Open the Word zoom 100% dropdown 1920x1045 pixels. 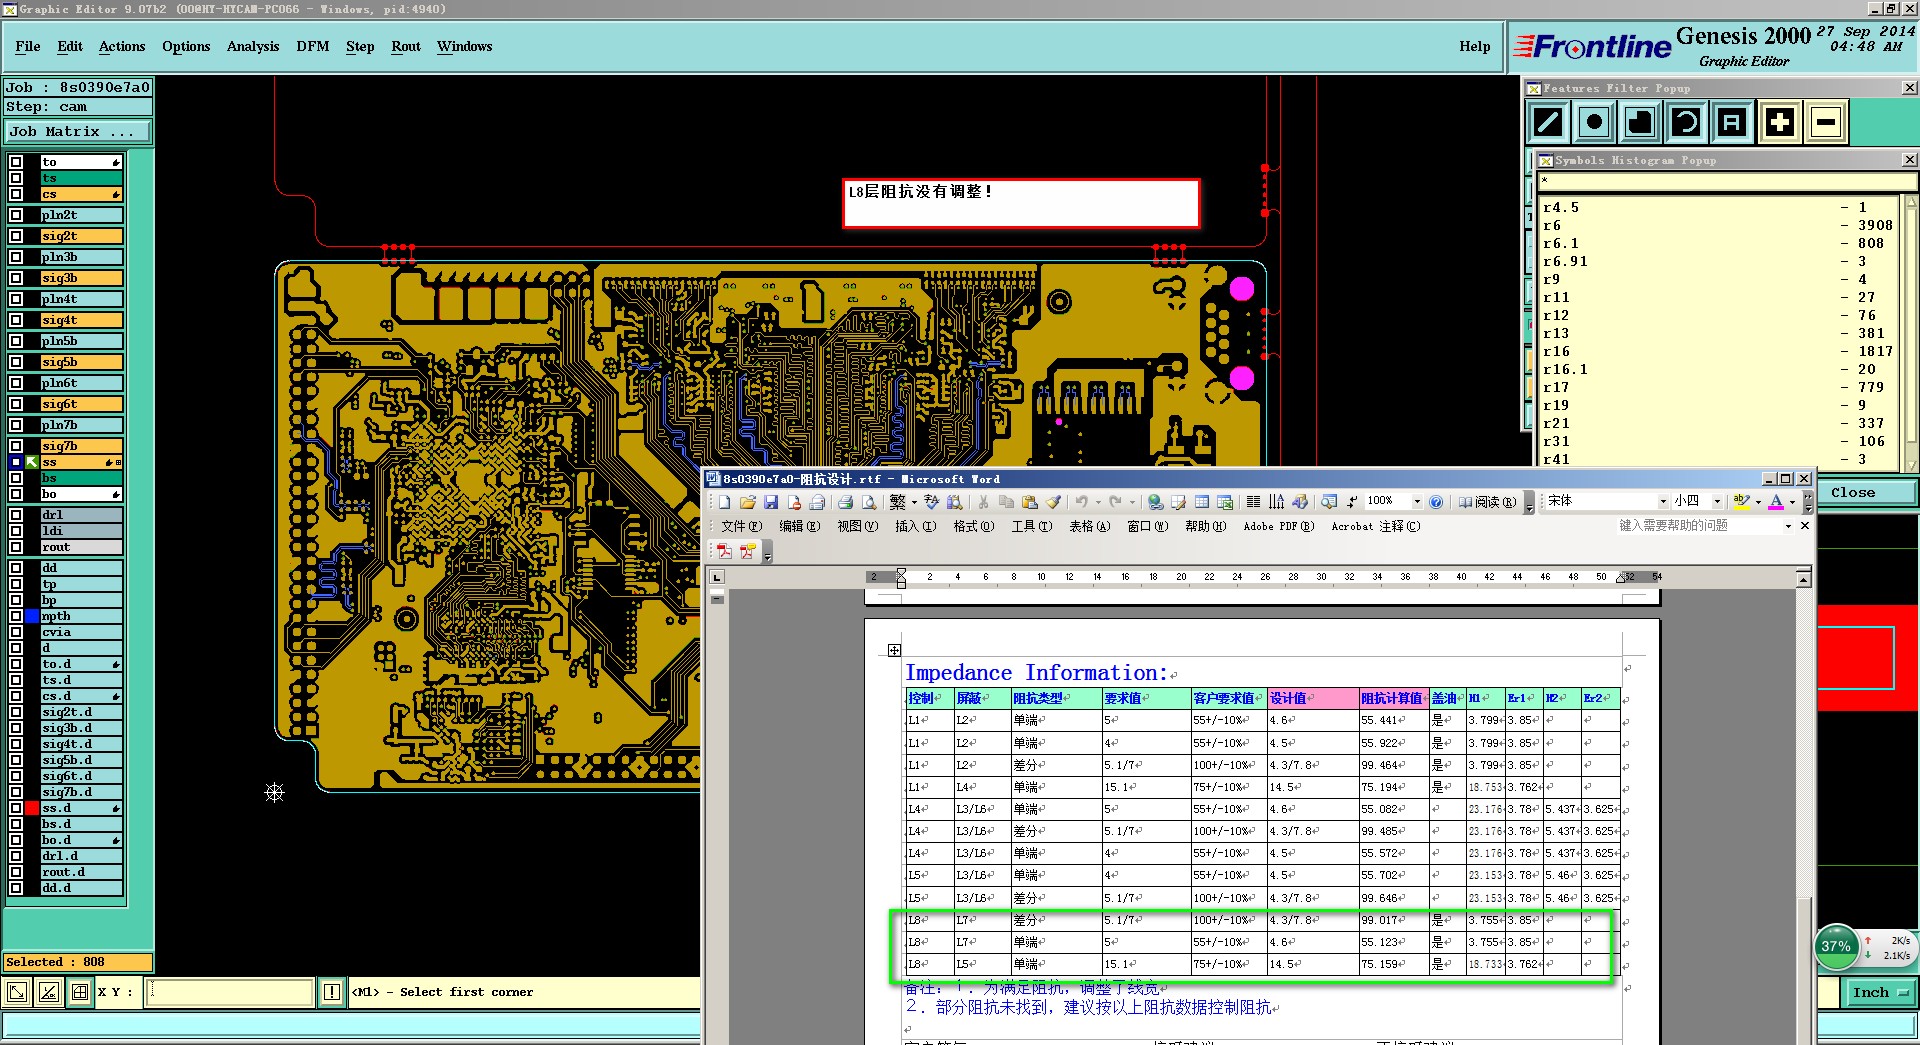click(x=1416, y=502)
